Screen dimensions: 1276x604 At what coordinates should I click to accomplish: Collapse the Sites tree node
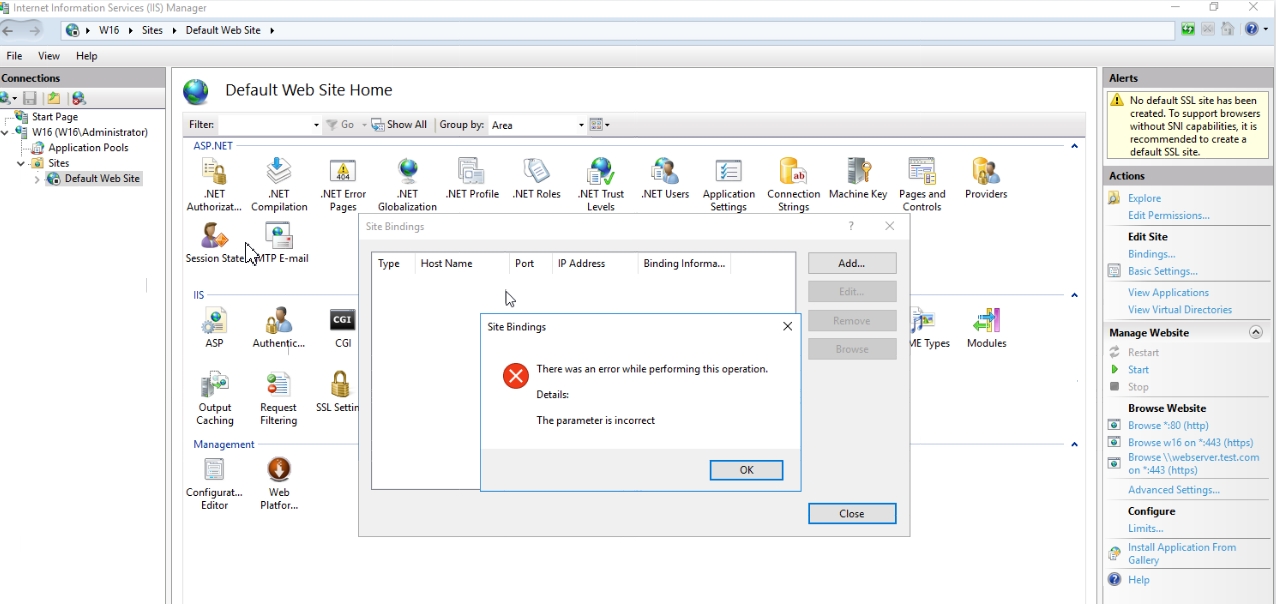coord(21,163)
